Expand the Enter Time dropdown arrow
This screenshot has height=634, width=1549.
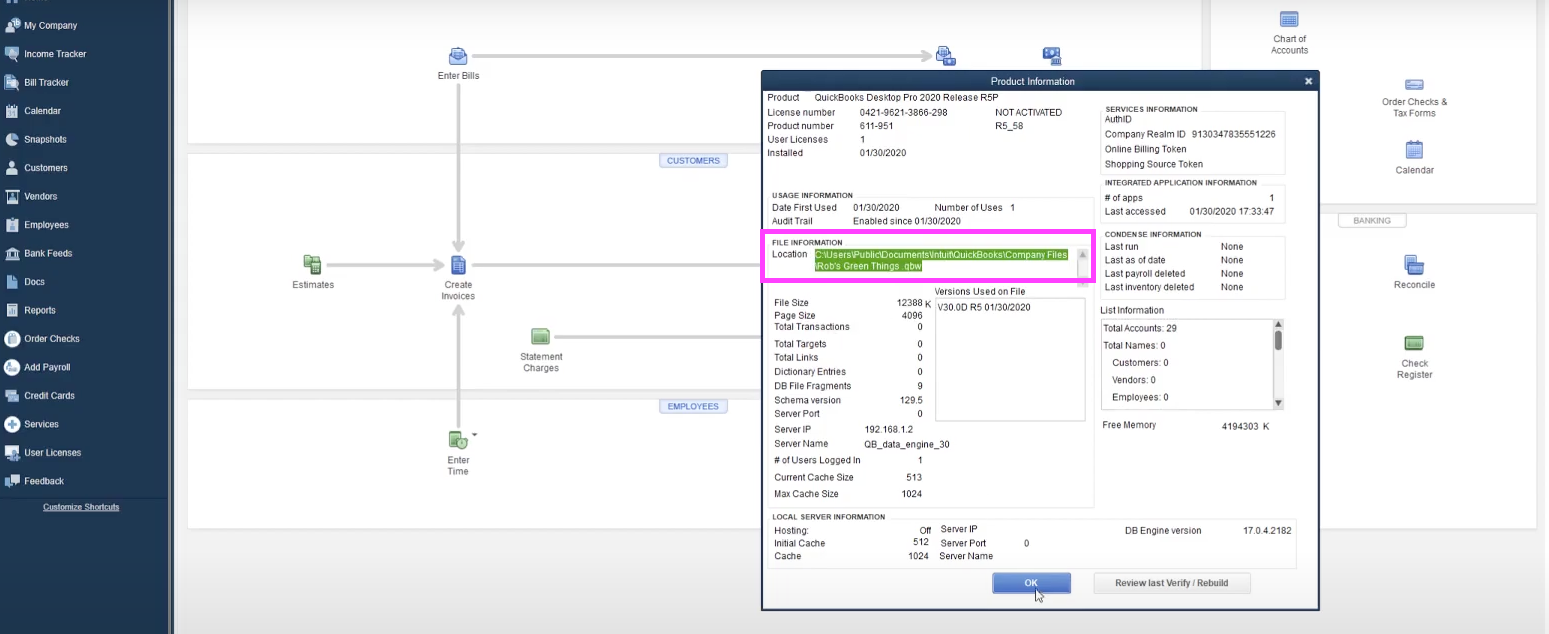474,435
